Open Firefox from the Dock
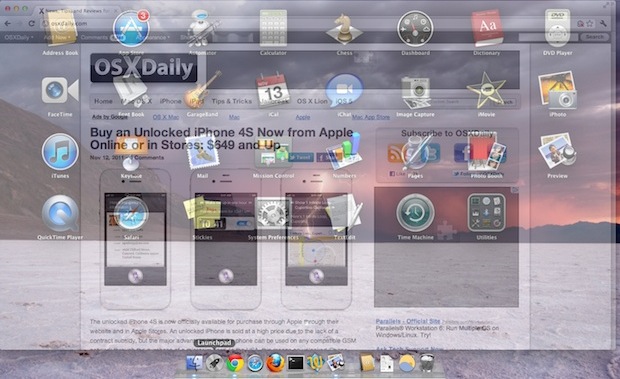 (x=275, y=362)
